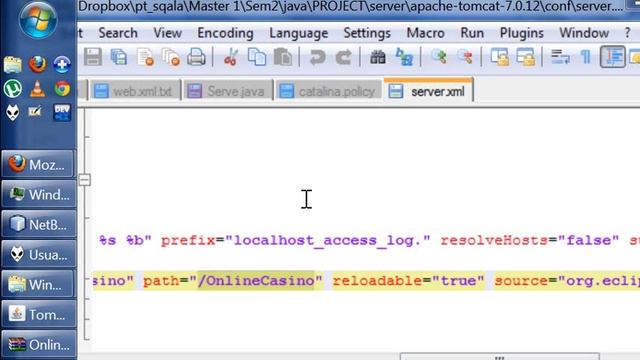The width and height of the screenshot is (640, 360).
Task: Undo the last edit via toolbar
Action: coord(317,57)
